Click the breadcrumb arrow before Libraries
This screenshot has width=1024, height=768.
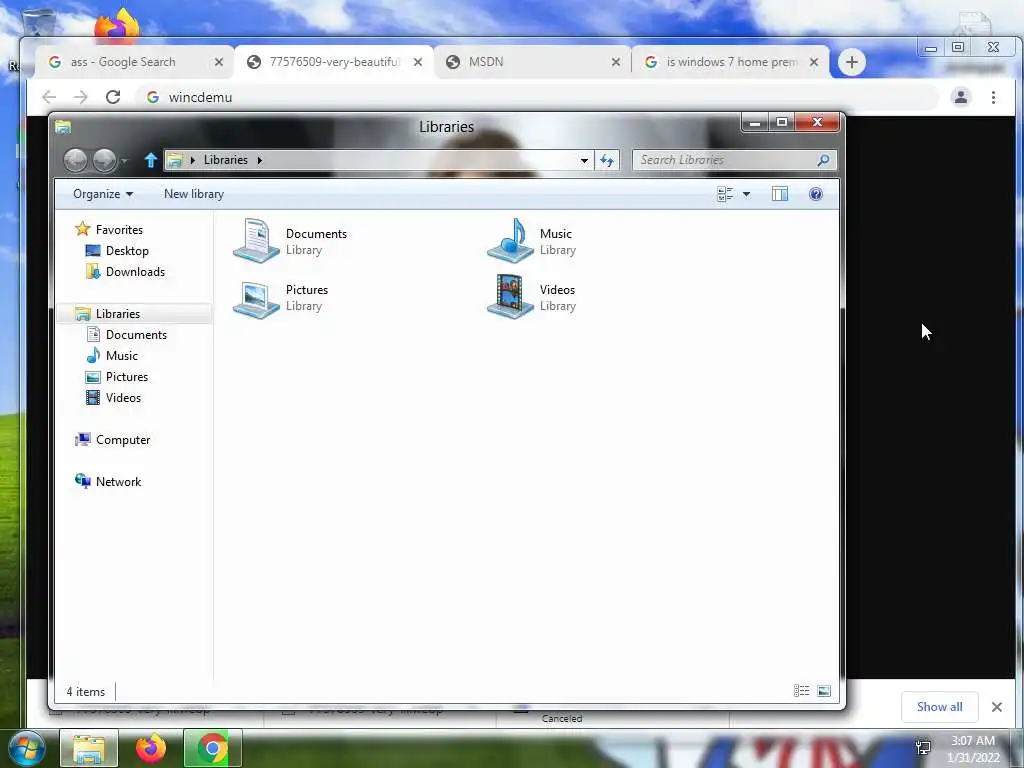click(192, 160)
